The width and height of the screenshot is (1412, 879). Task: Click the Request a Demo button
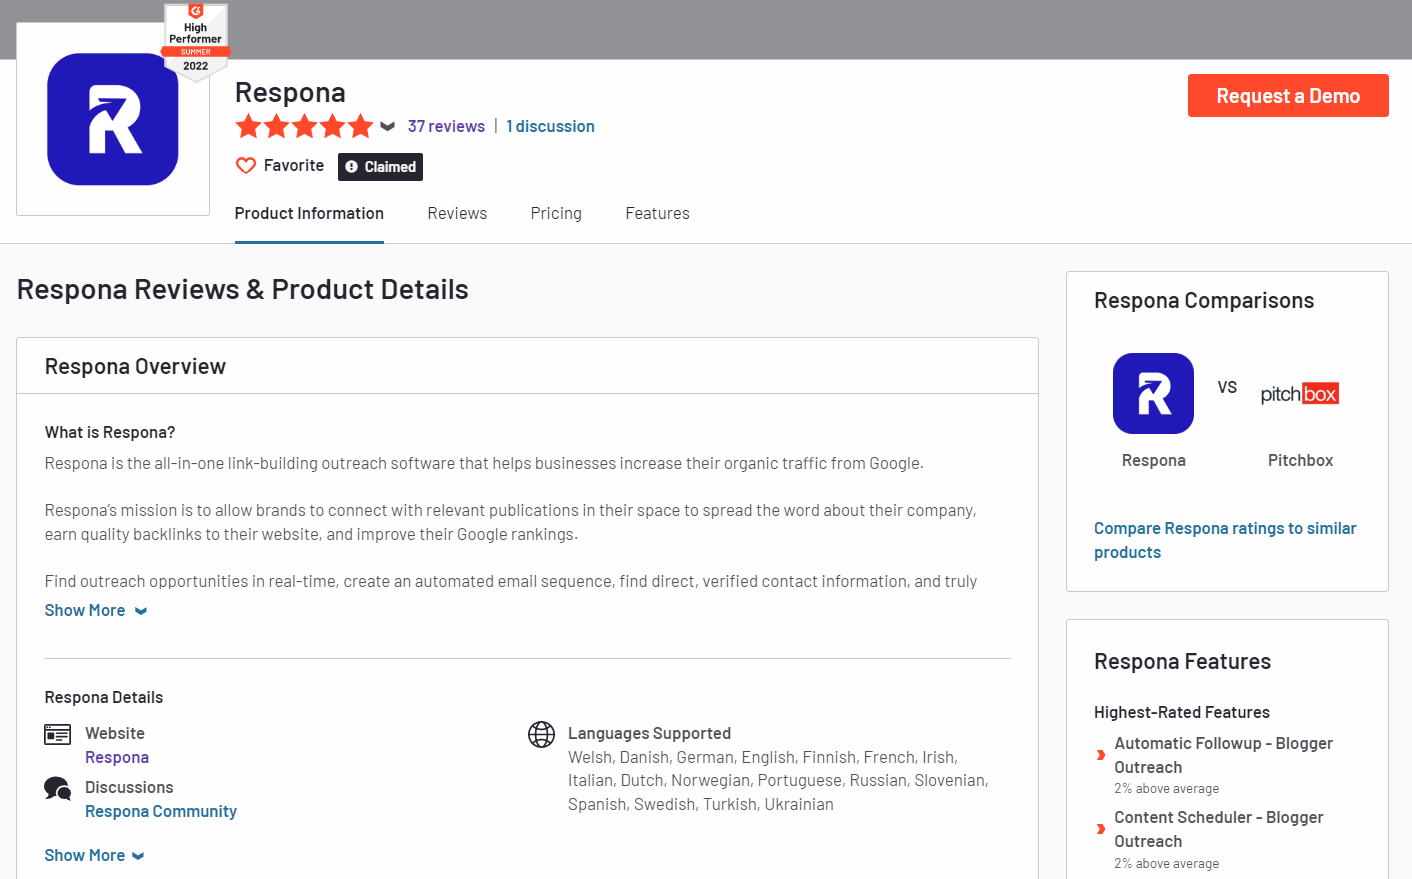(1288, 96)
